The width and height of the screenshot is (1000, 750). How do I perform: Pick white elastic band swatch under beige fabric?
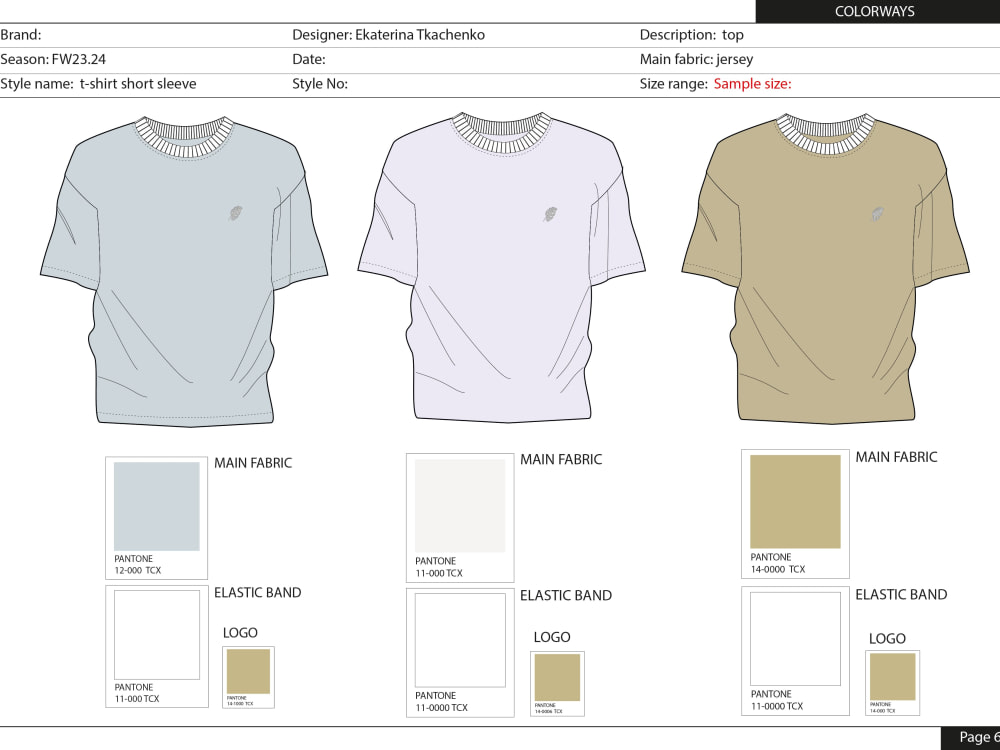795,639
